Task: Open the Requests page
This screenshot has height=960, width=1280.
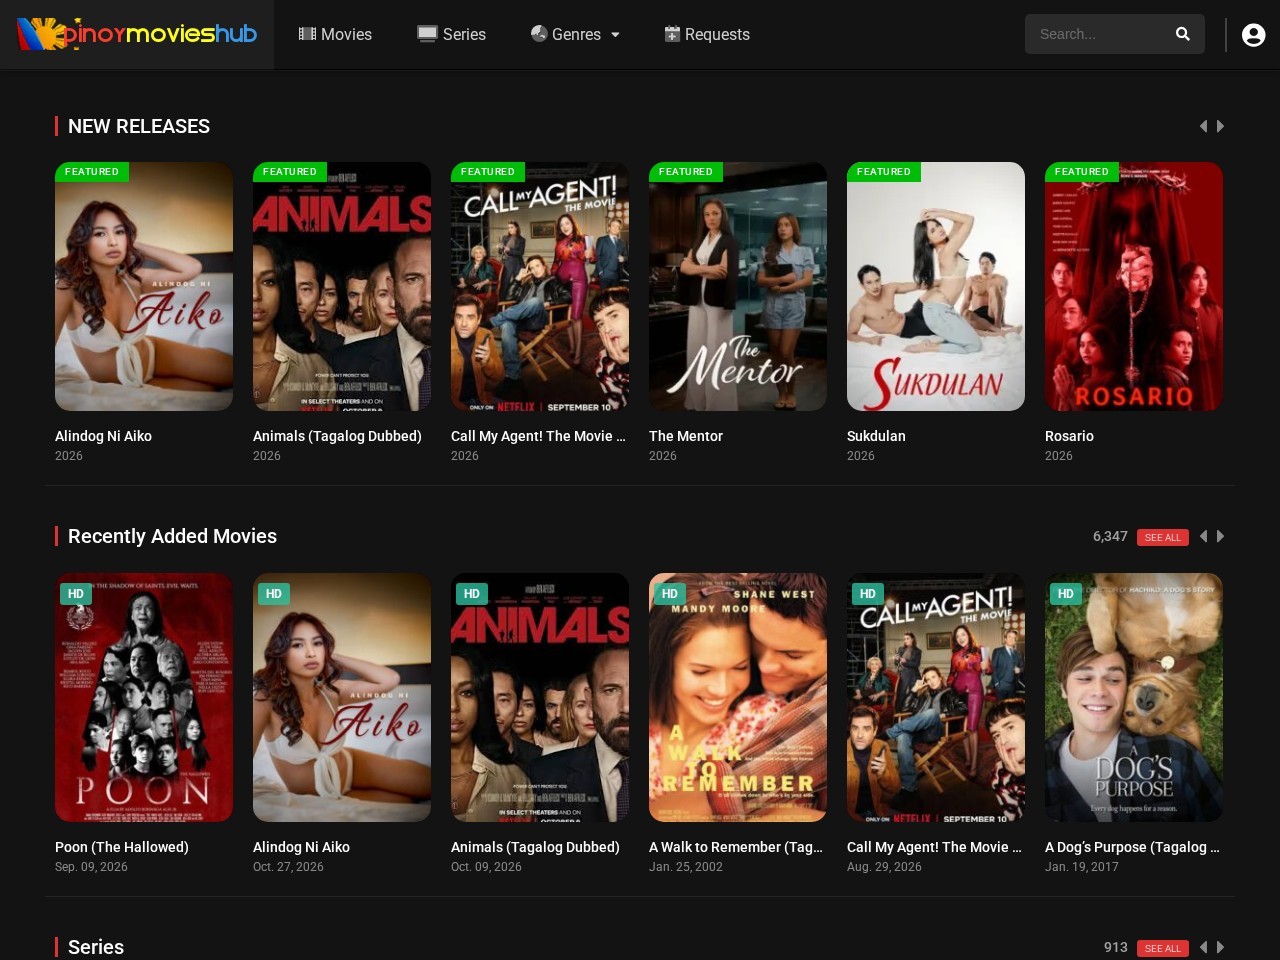Action: (707, 34)
